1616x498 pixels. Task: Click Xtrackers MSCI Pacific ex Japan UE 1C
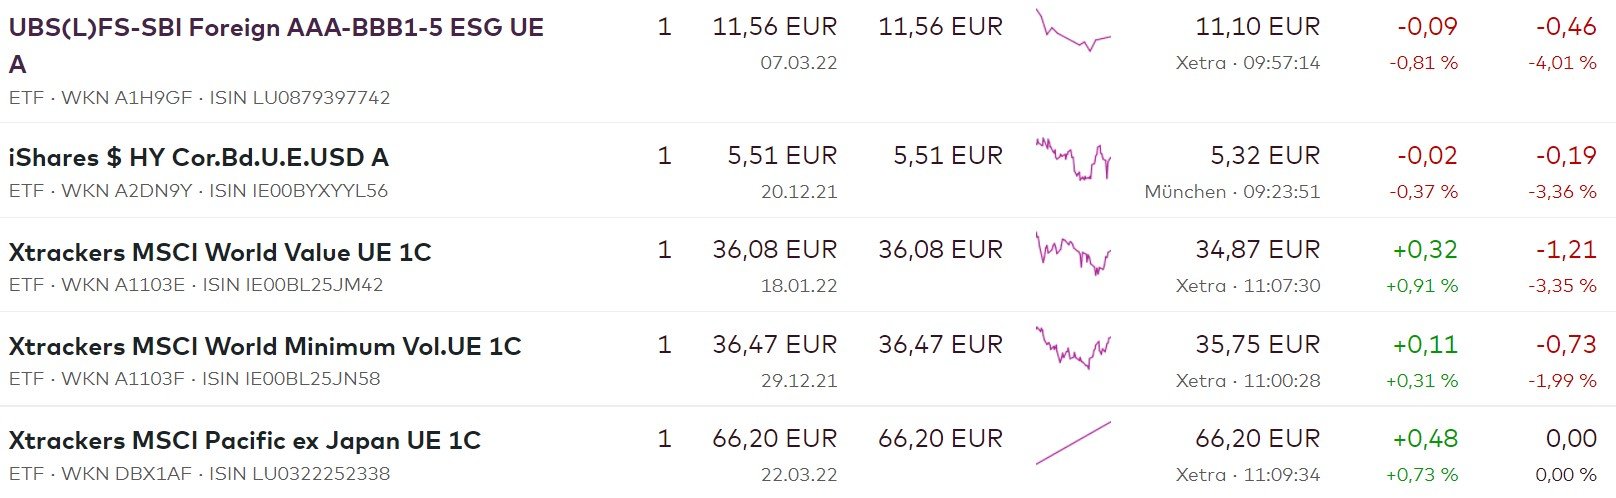[245, 440]
